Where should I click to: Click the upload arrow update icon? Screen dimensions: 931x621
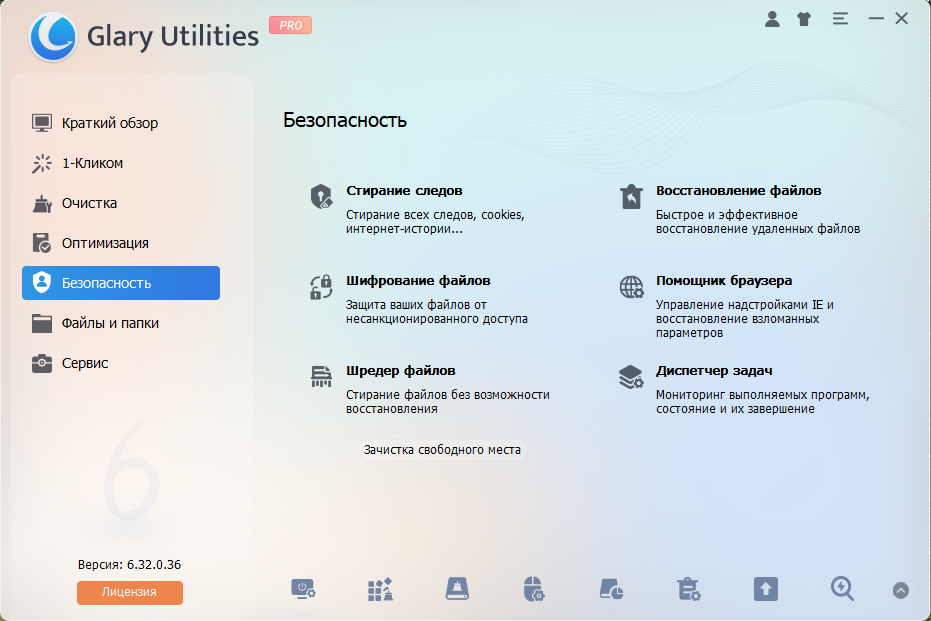765,589
